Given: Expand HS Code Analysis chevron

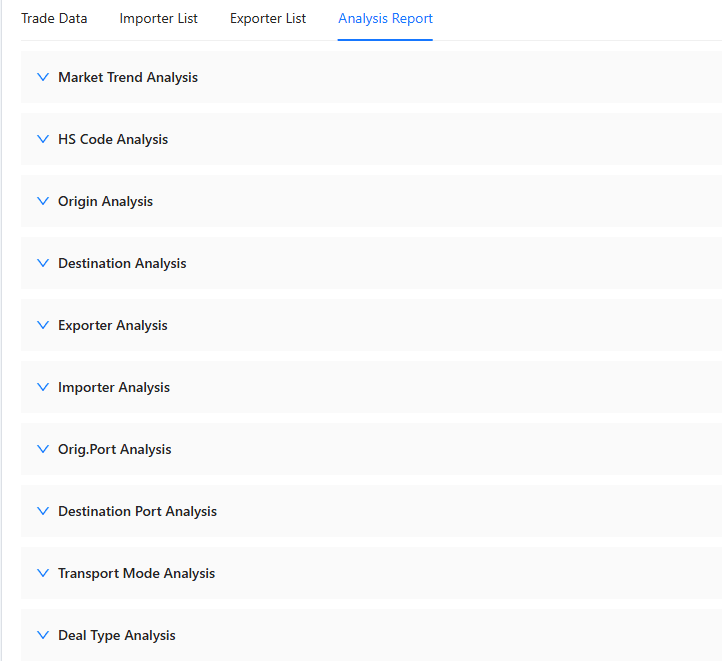Looking at the screenshot, I should (43, 139).
